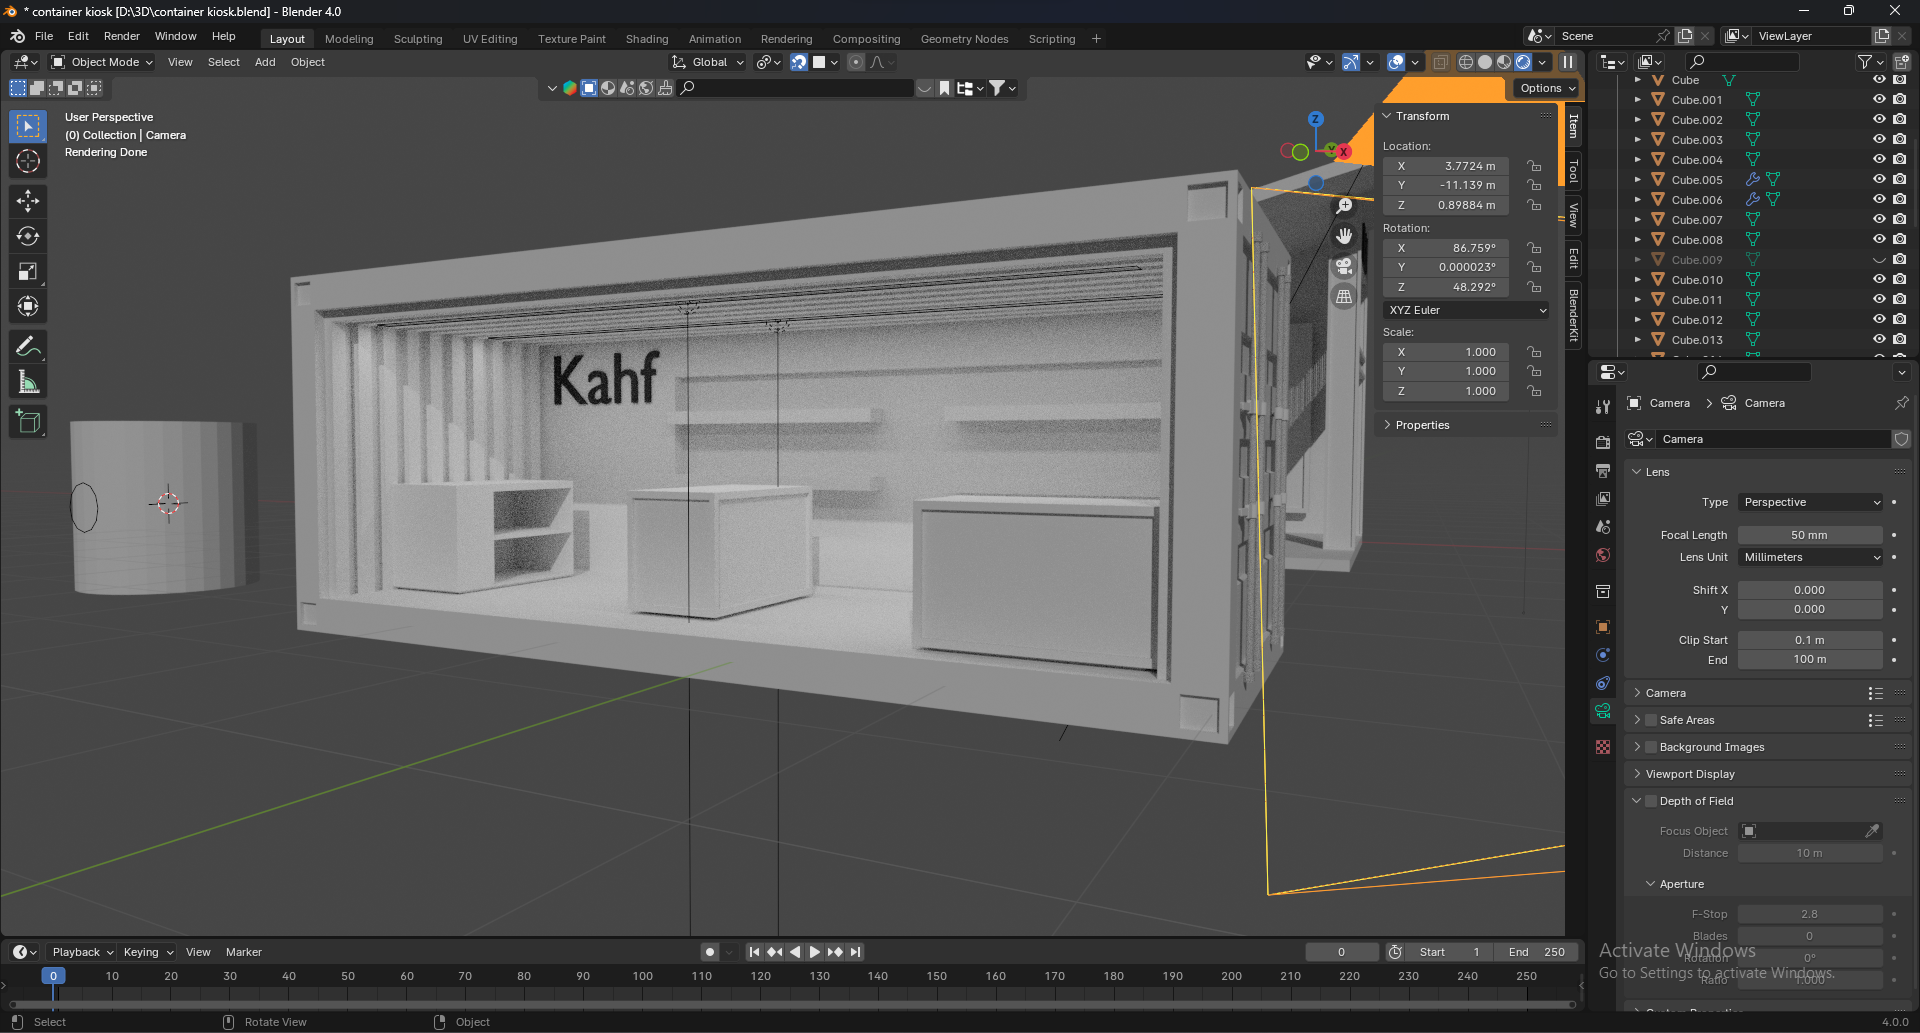Hide Cube.001 in viewport
The image size is (1920, 1033).
click(1879, 100)
